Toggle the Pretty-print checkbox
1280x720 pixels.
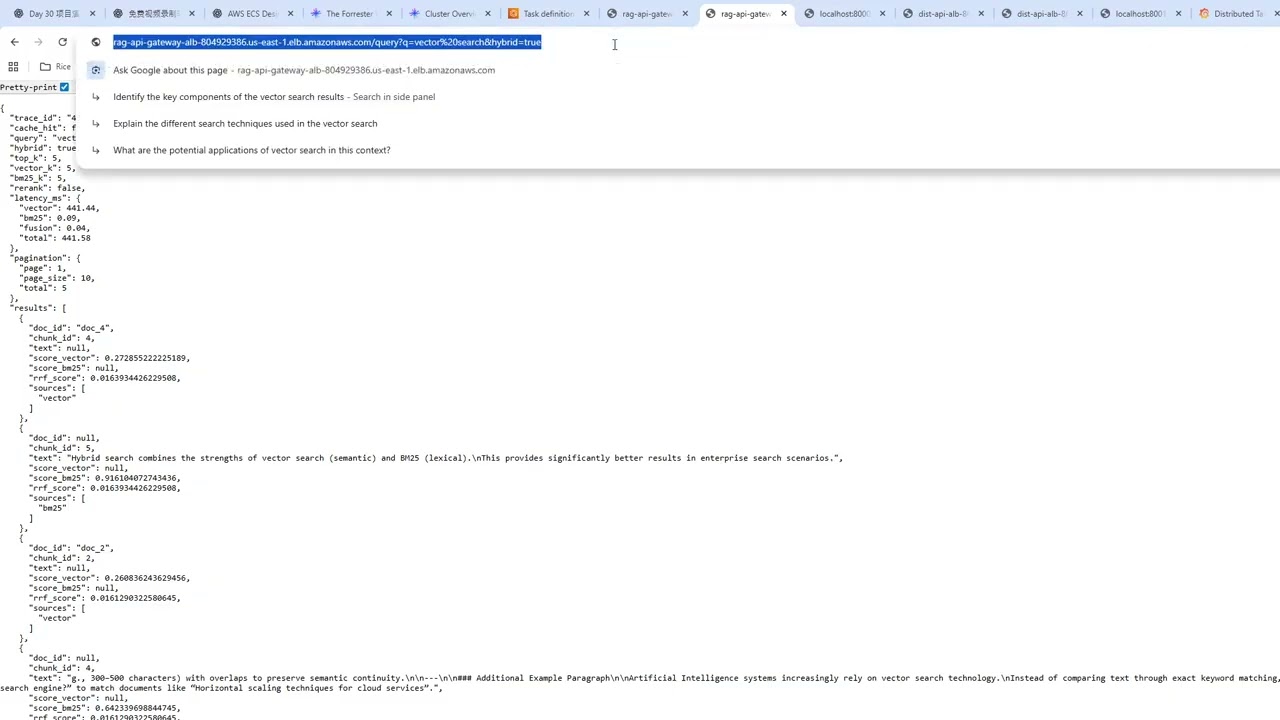64,87
